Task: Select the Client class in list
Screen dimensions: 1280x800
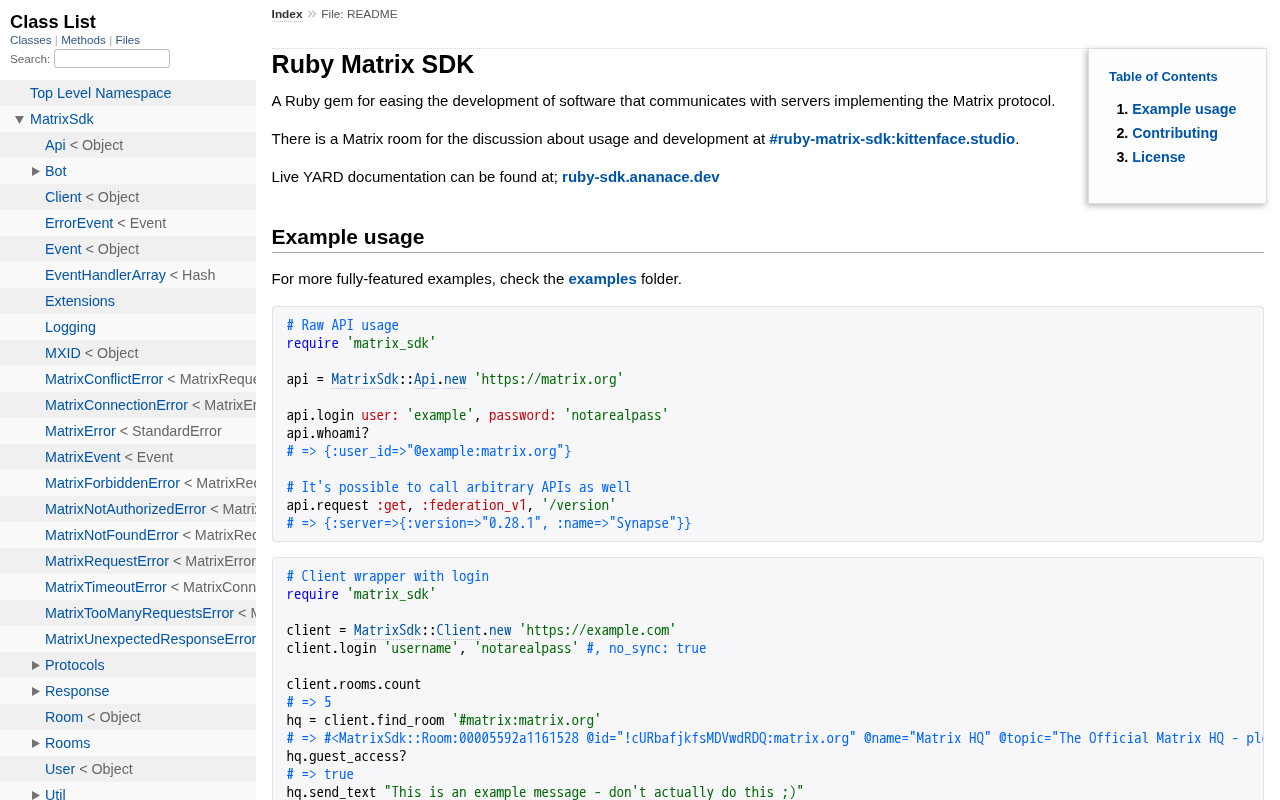Action: click(x=63, y=197)
